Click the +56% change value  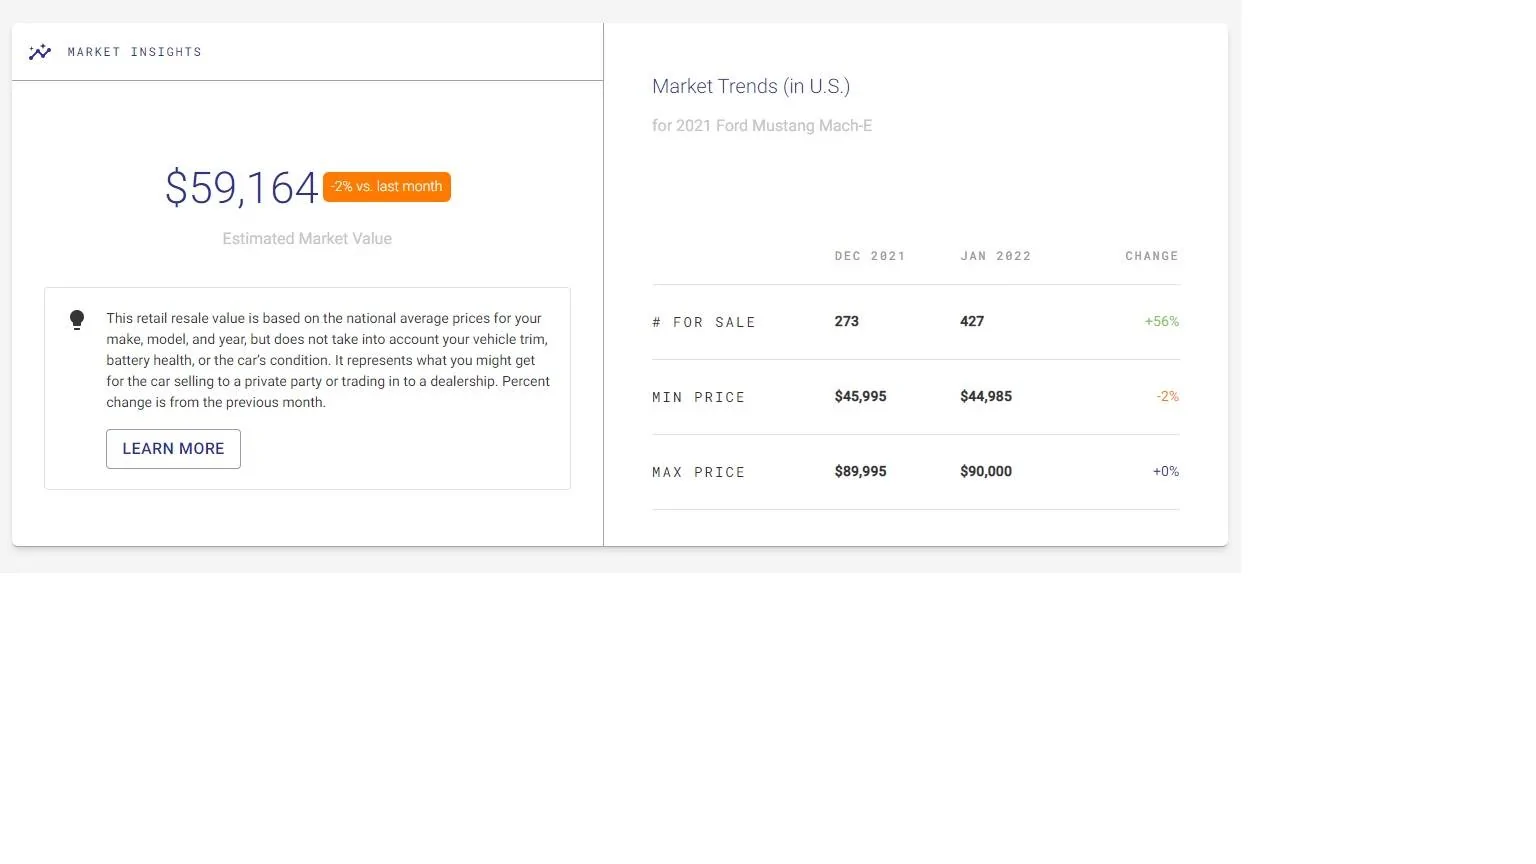pyautogui.click(x=1162, y=322)
